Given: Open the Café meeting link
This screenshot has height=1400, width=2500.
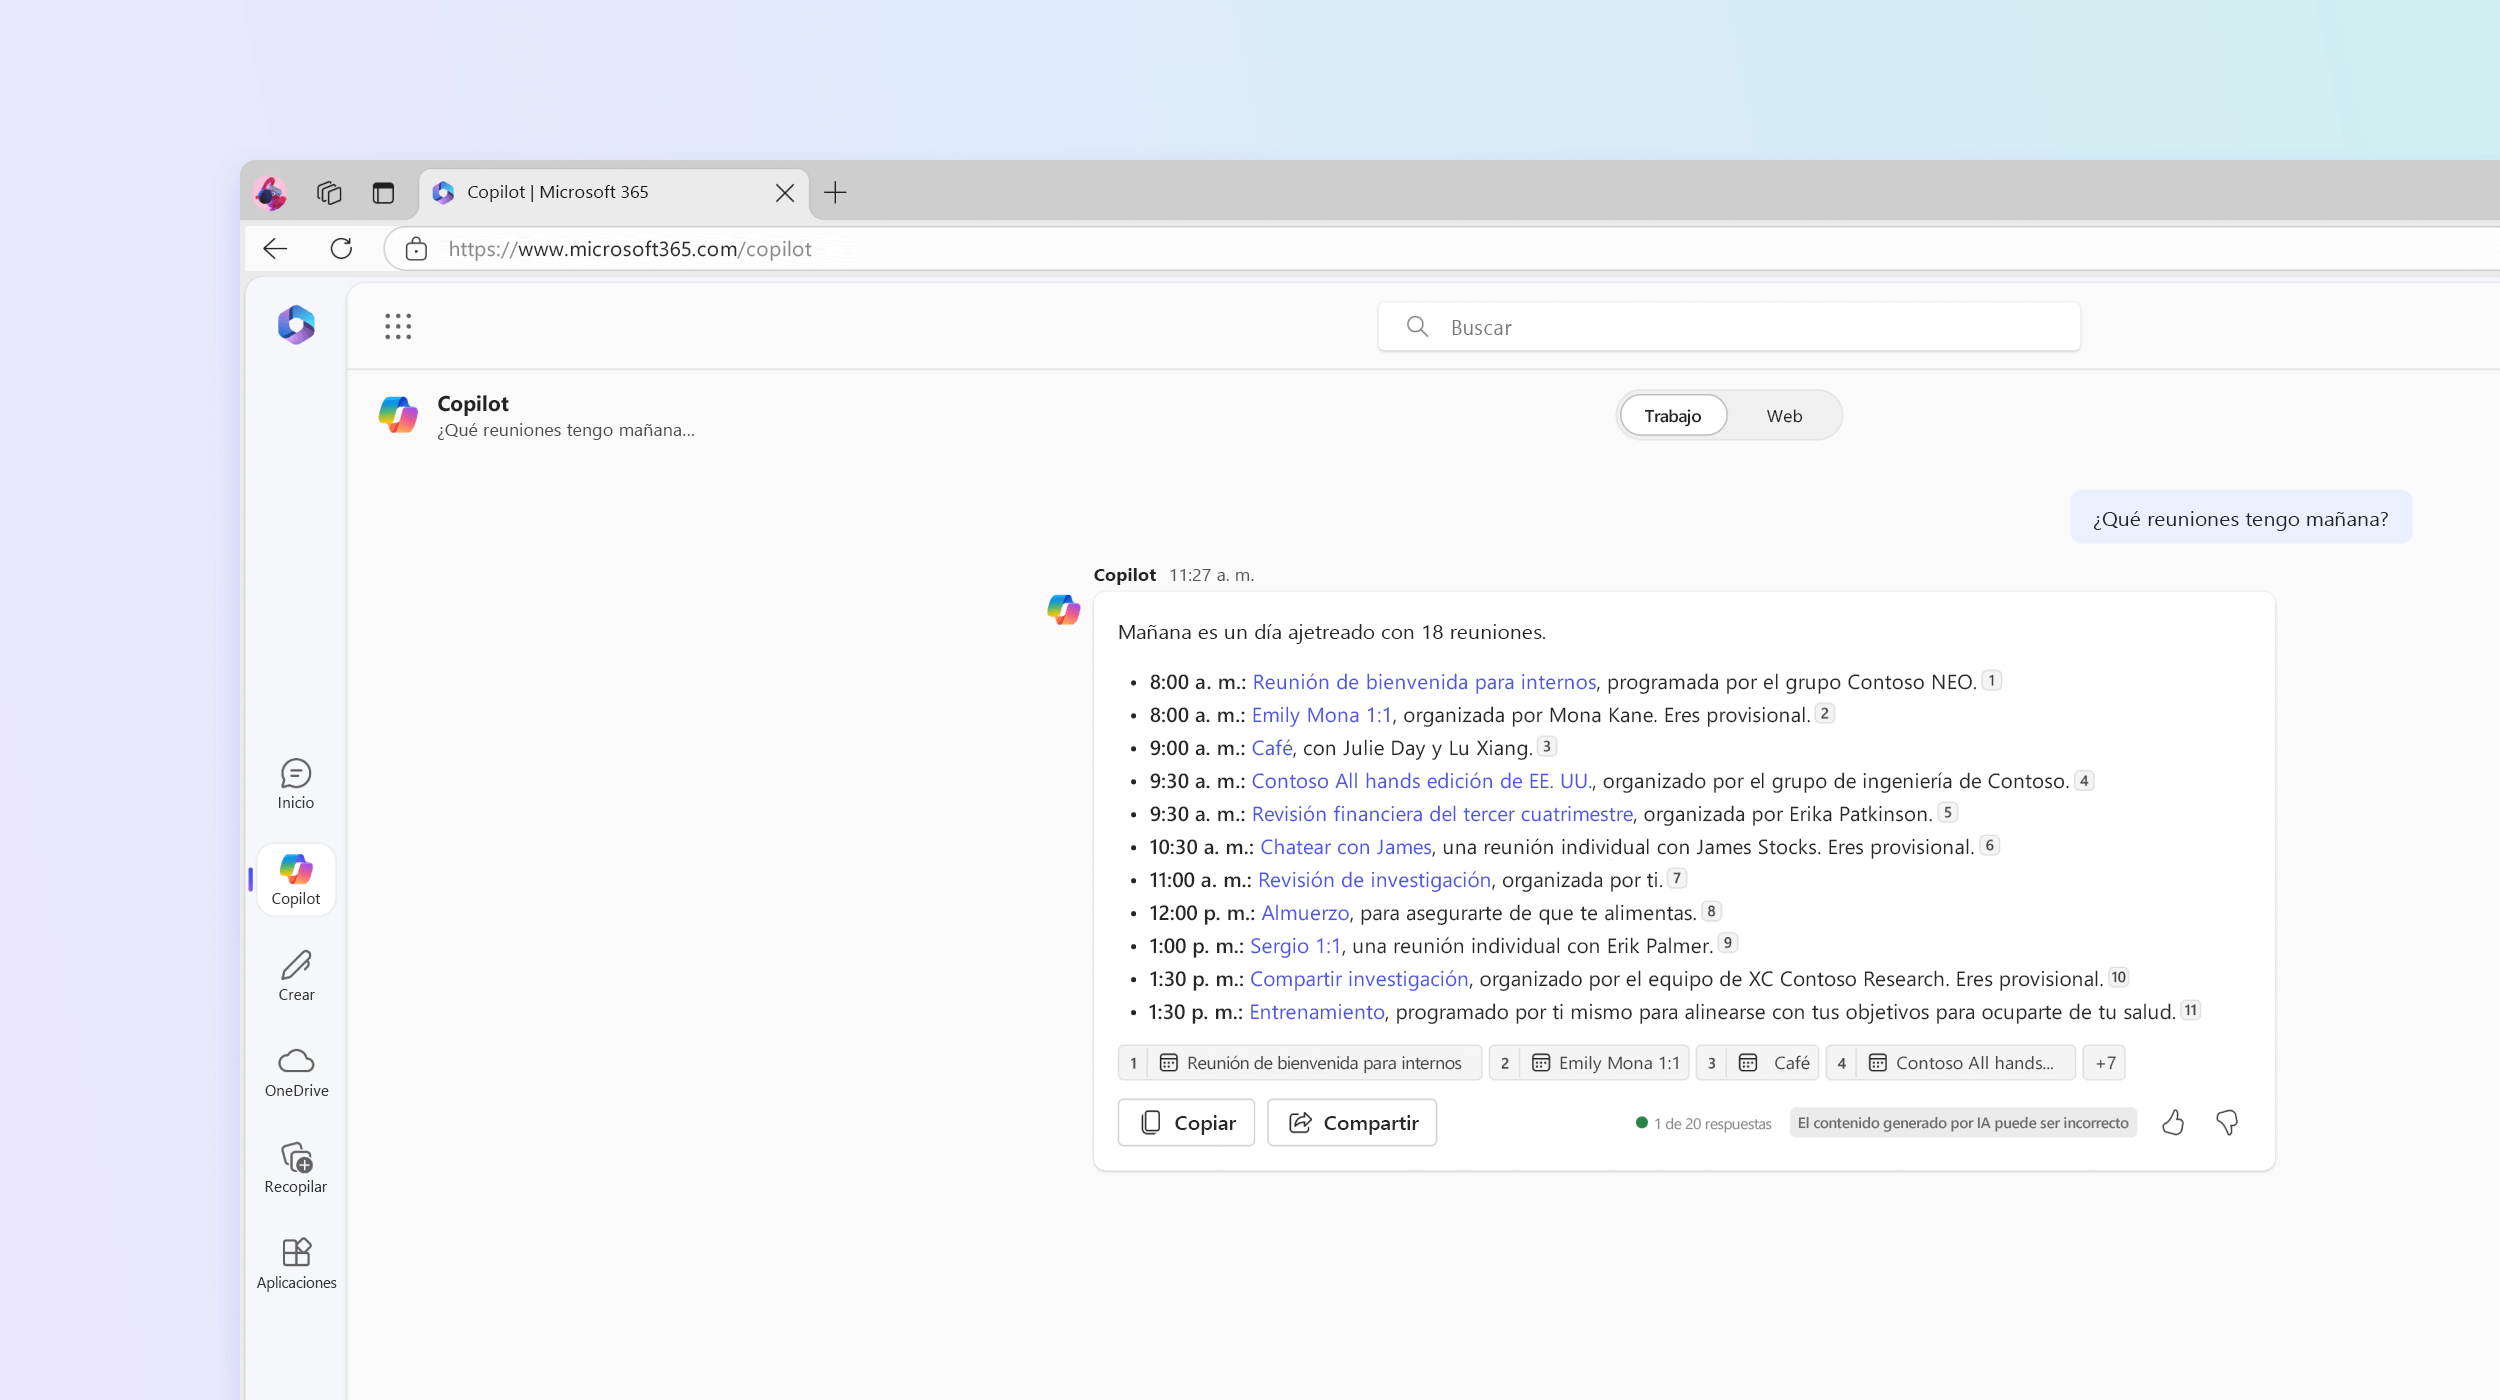Looking at the screenshot, I should [x=1271, y=748].
